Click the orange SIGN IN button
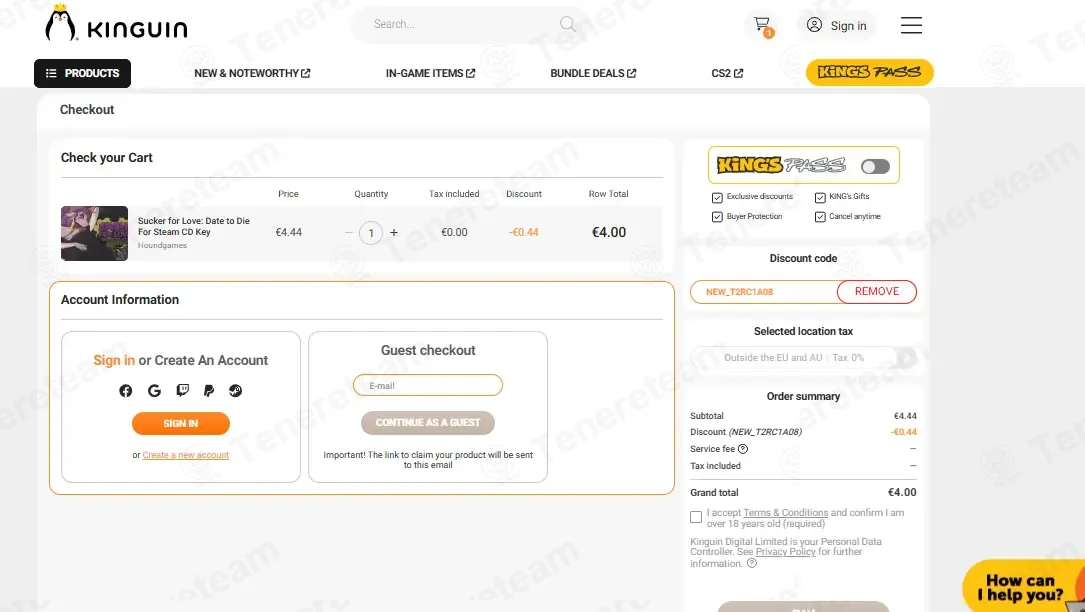1085x612 pixels. coord(181,424)
